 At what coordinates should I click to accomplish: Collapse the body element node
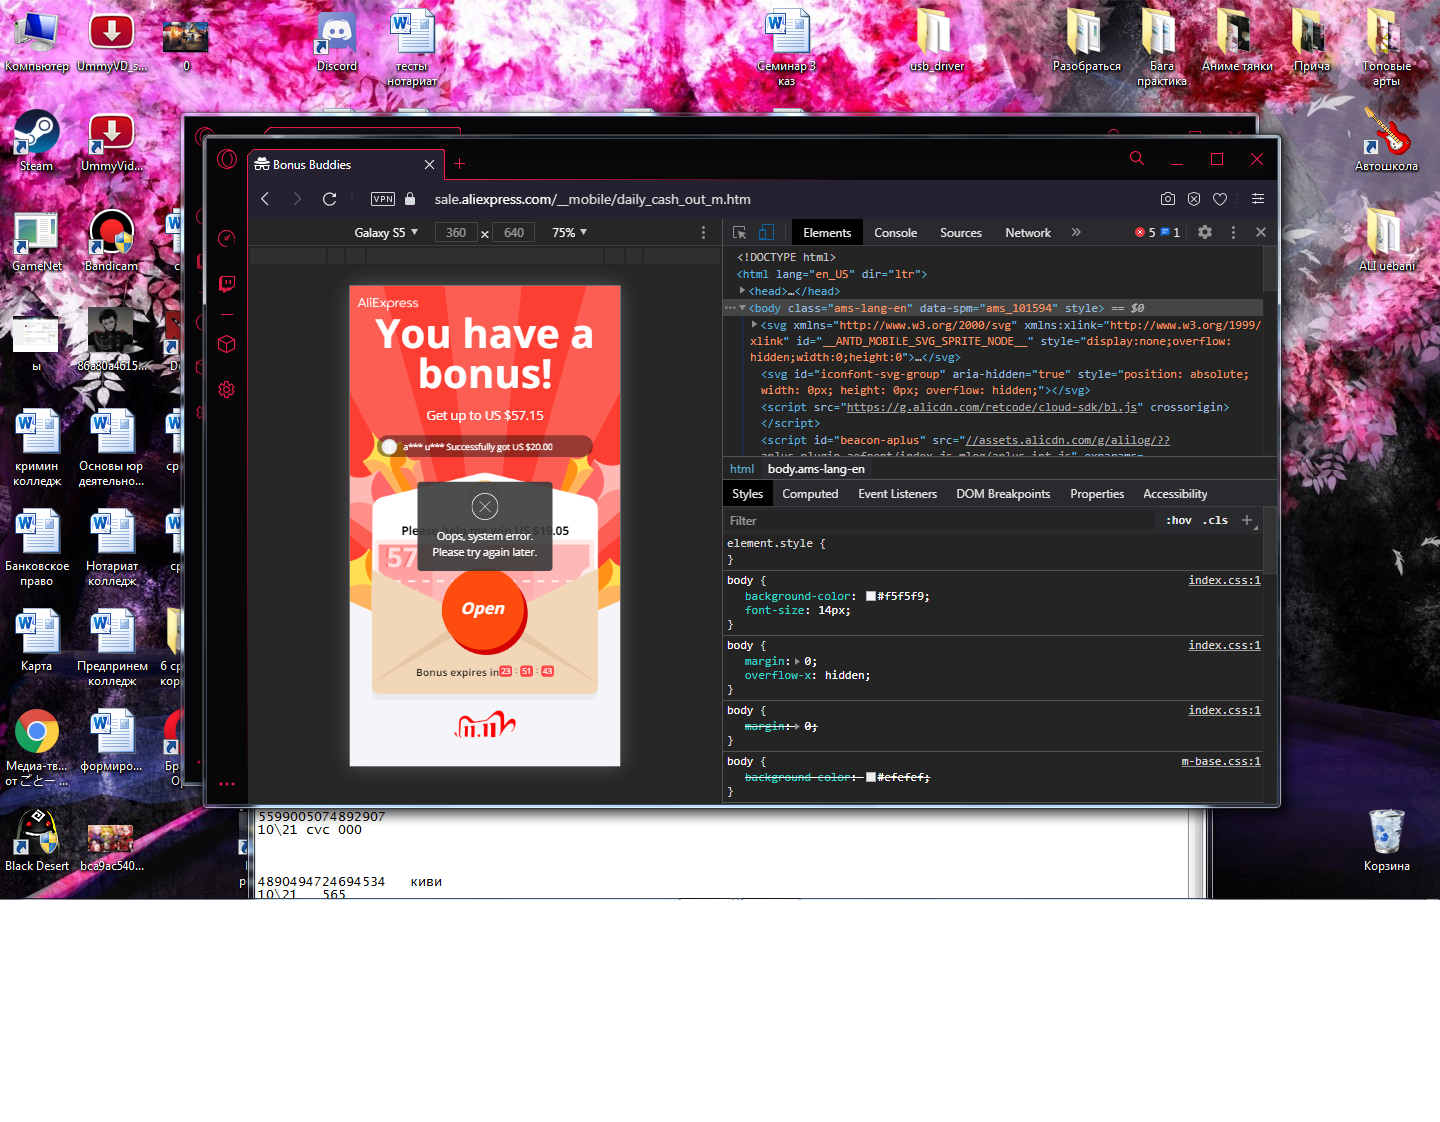742,308
